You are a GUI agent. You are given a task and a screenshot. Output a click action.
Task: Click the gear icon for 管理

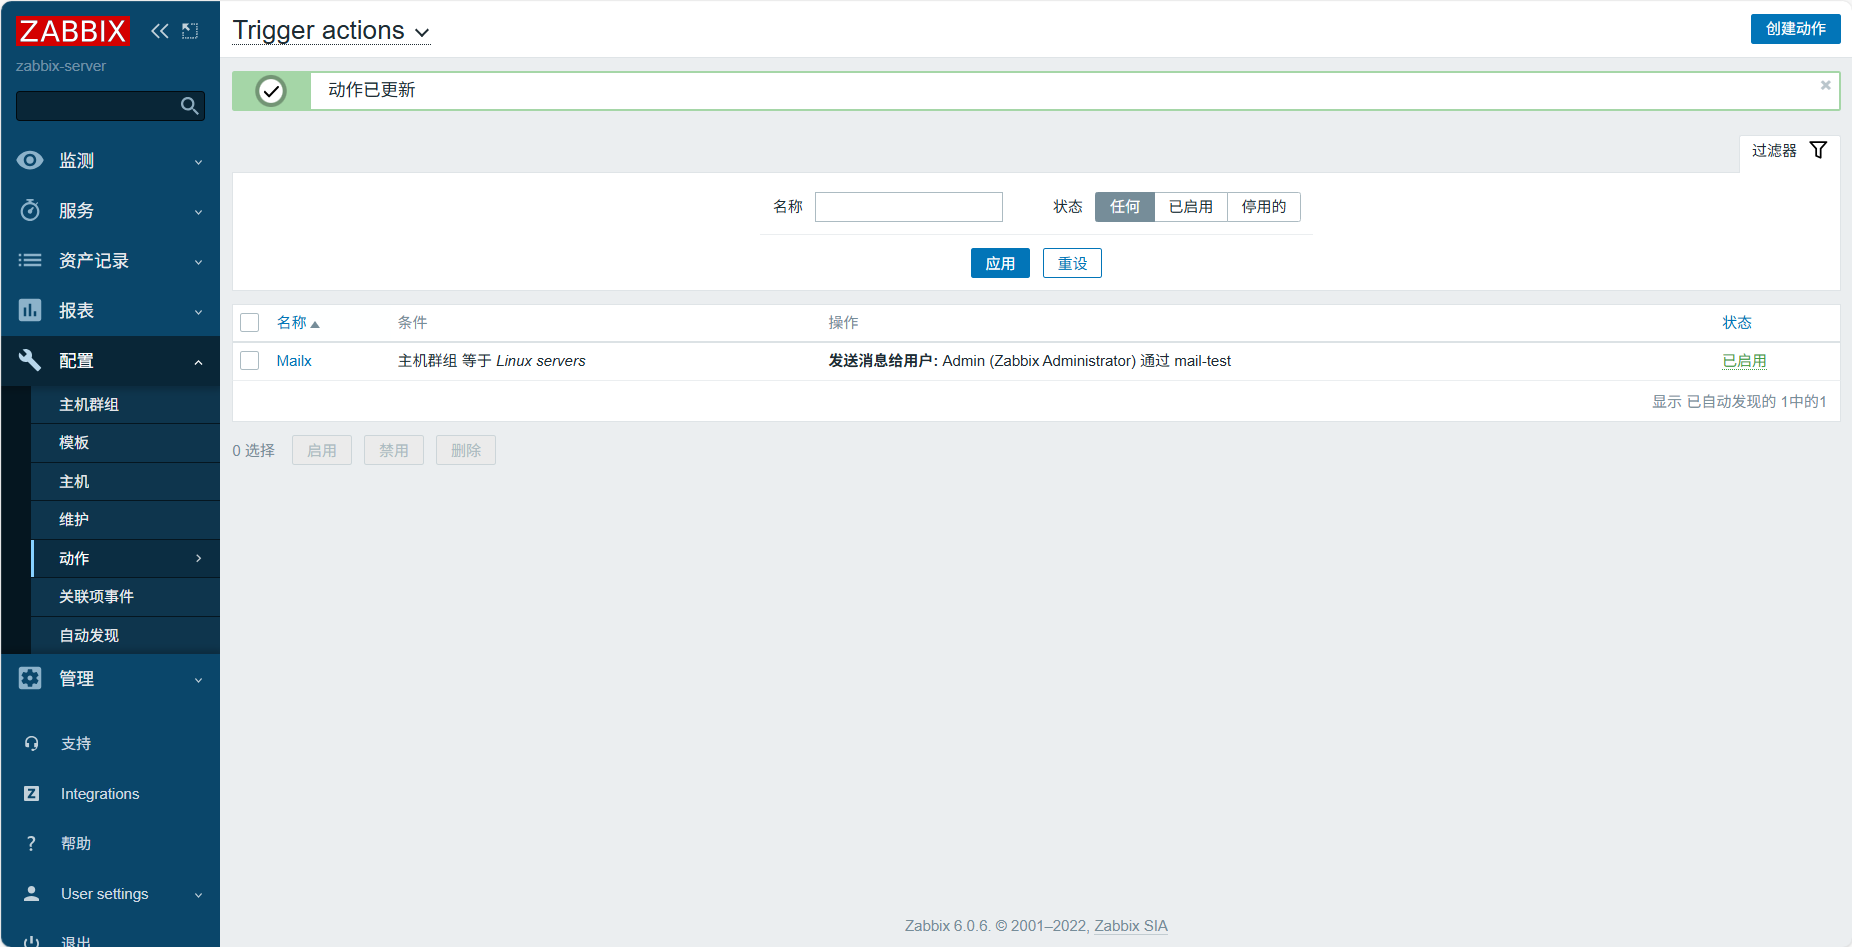30,678
